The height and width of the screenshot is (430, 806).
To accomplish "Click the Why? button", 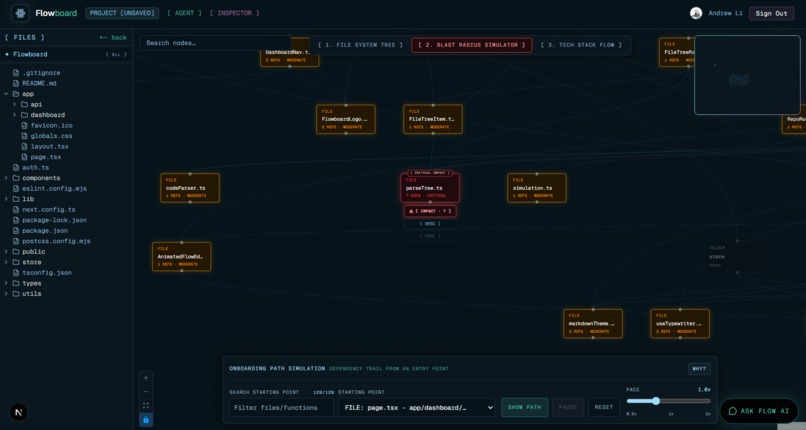I will [699, 368].
